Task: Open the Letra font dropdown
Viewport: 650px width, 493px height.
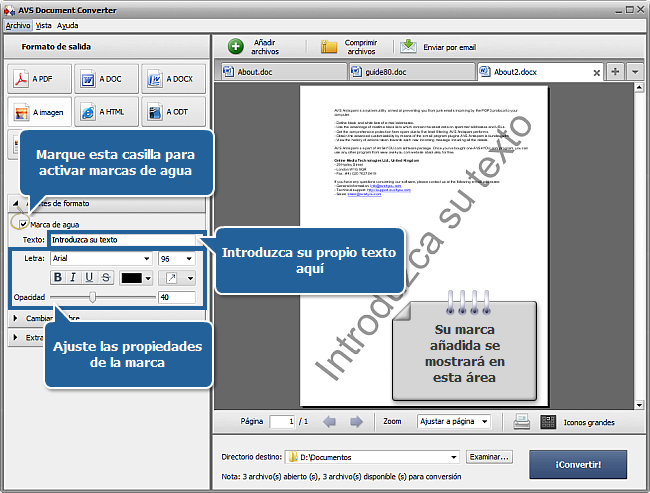Action: [x=147, y=258]
